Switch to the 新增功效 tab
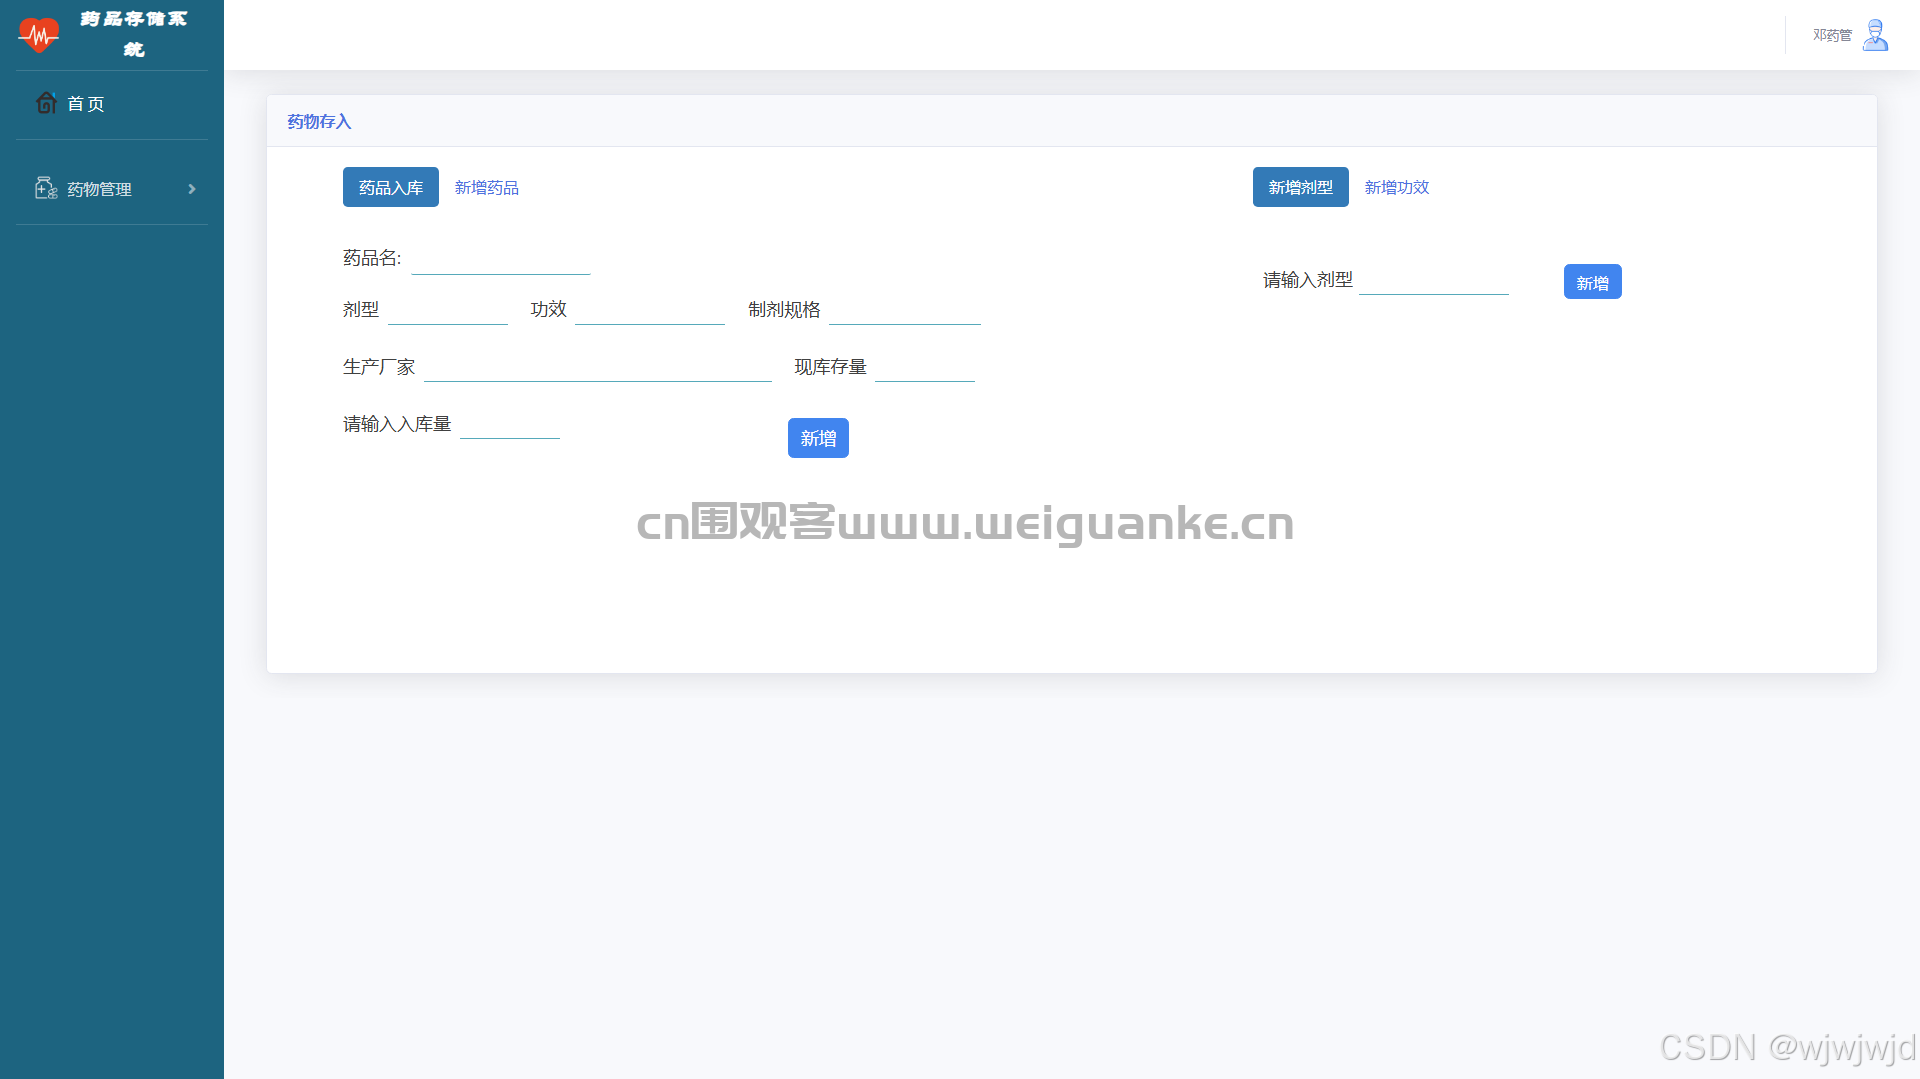The width and height of the screenshot is (1920, 1079). (1397, 187)
